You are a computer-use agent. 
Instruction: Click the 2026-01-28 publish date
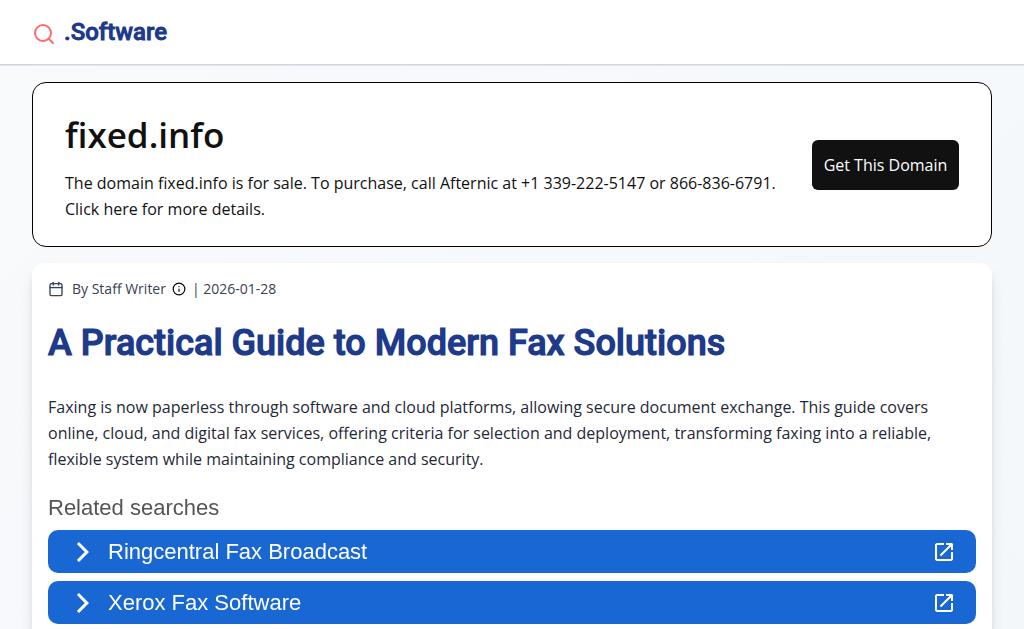240,289
